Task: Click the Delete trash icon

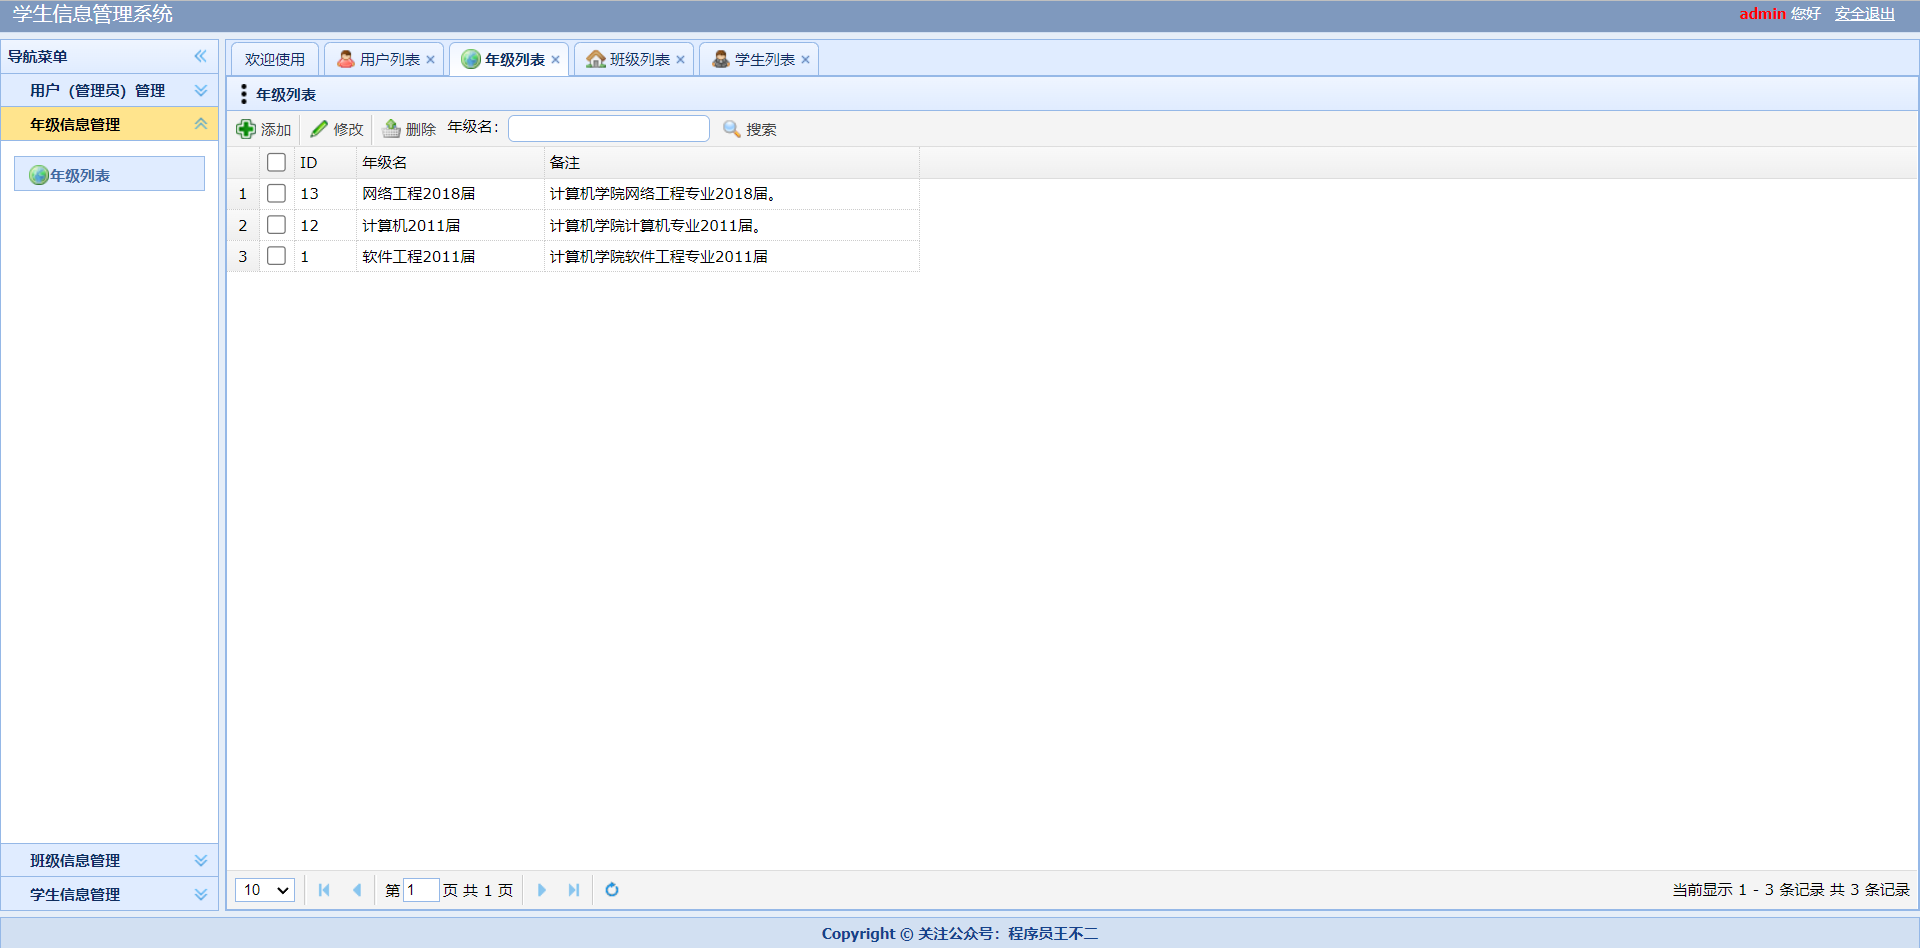Action: [392, 129]
